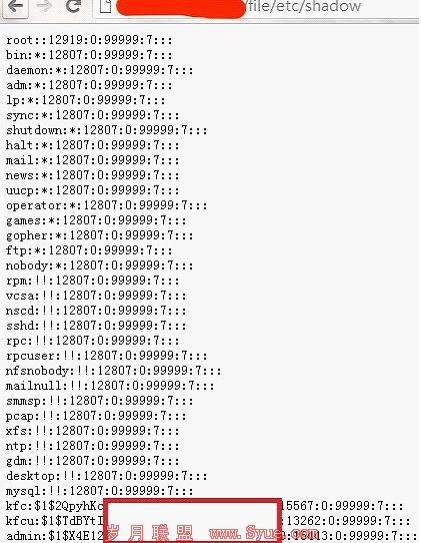The image size is (421, 543).
Task: Focus the address bar showing file/etc/shadow
Action: [x=256, y=7]
